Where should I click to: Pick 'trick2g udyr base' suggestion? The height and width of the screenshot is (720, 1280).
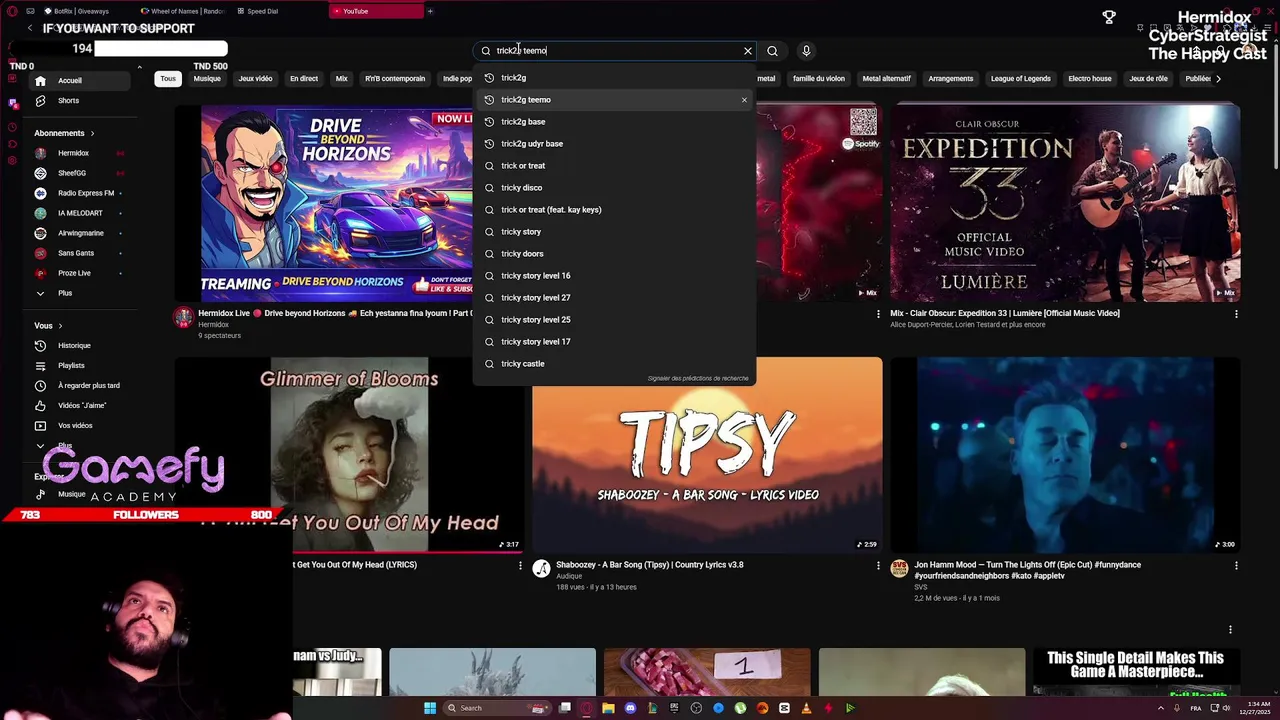point(614,144)
